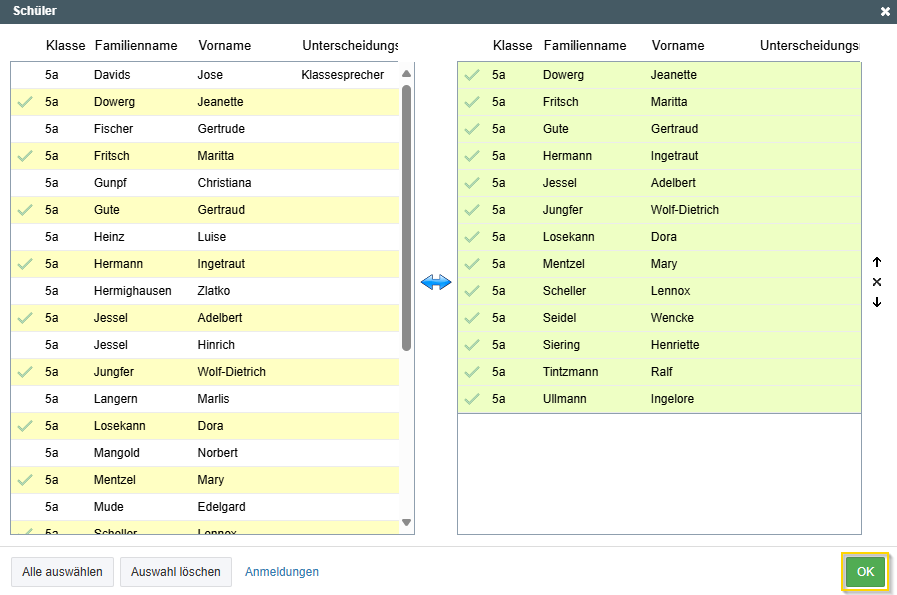Select Dowerg in right list
The height and width of the screenshot is (595, 897).
click(x=659, y=75)
